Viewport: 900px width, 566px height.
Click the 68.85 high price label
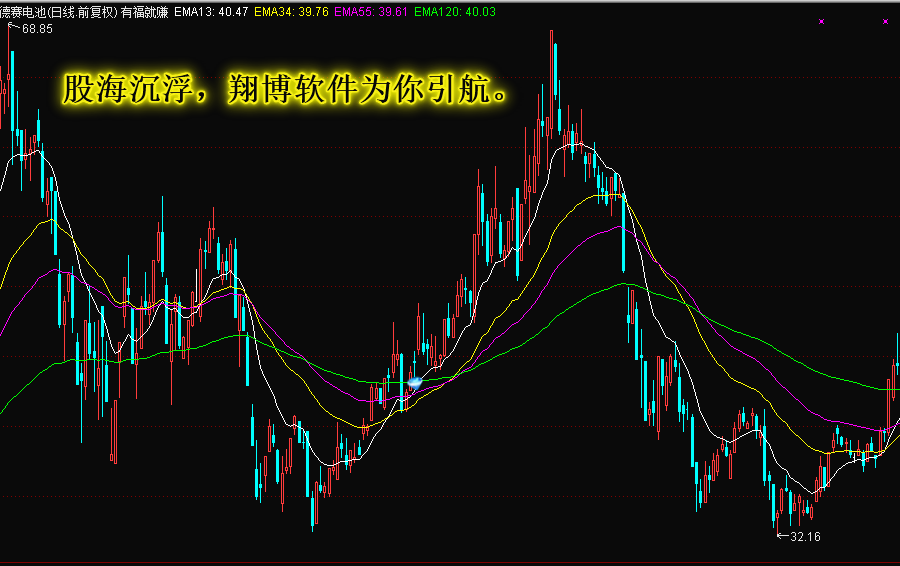pyautogui.click(x=37, y=29)
